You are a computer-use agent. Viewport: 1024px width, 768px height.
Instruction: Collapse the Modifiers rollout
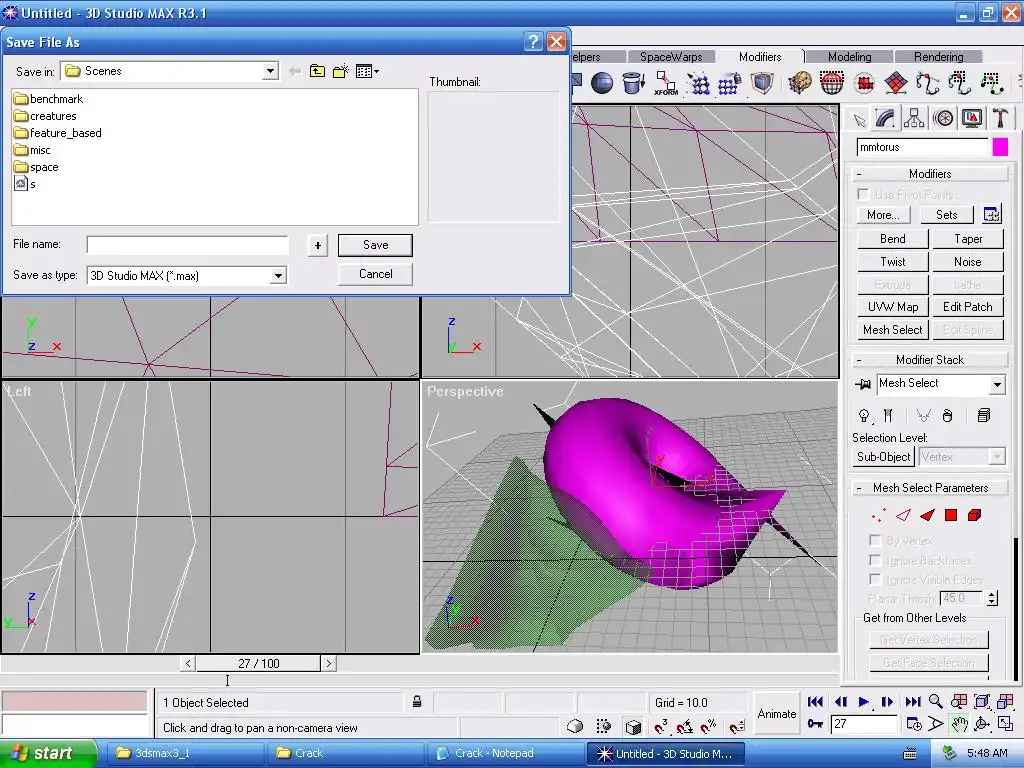click(929, 174)
